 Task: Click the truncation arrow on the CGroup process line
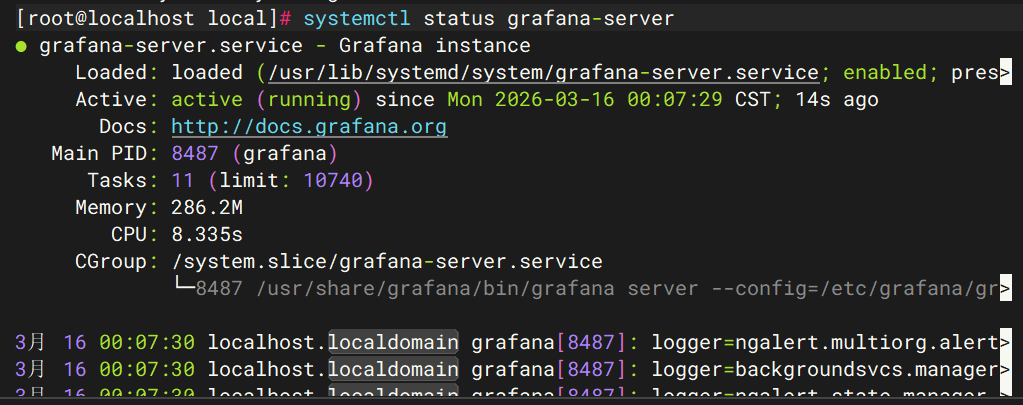[1005, 288]
